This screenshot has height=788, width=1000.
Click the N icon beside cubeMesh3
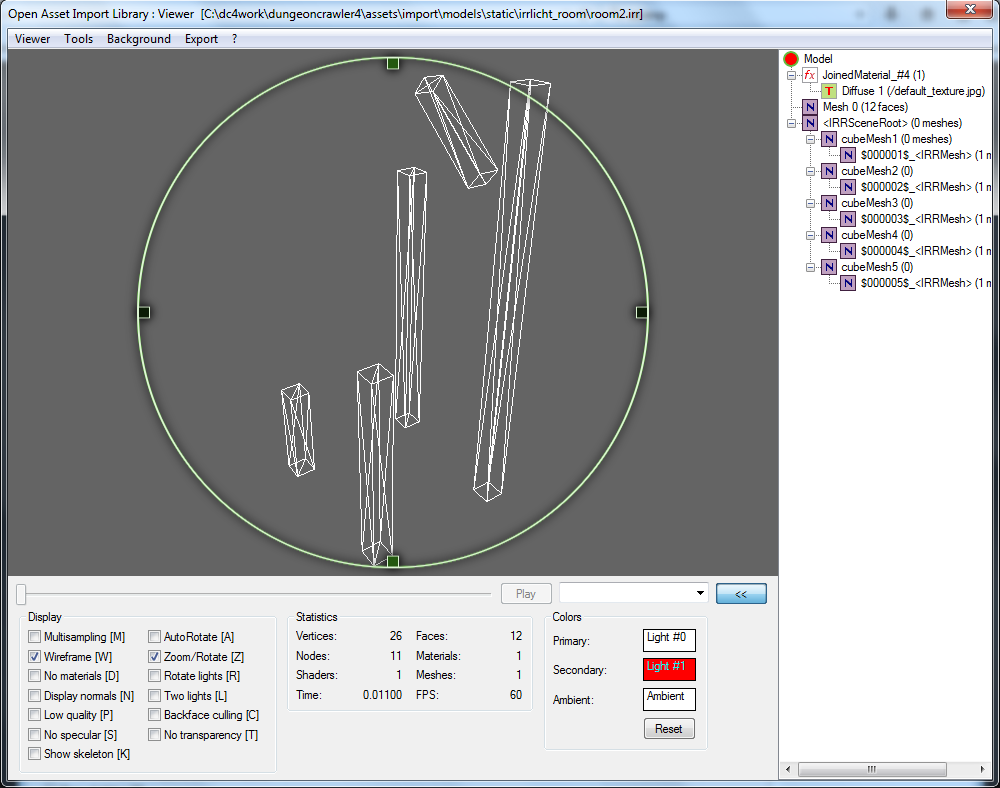click(x=829, y=203)
